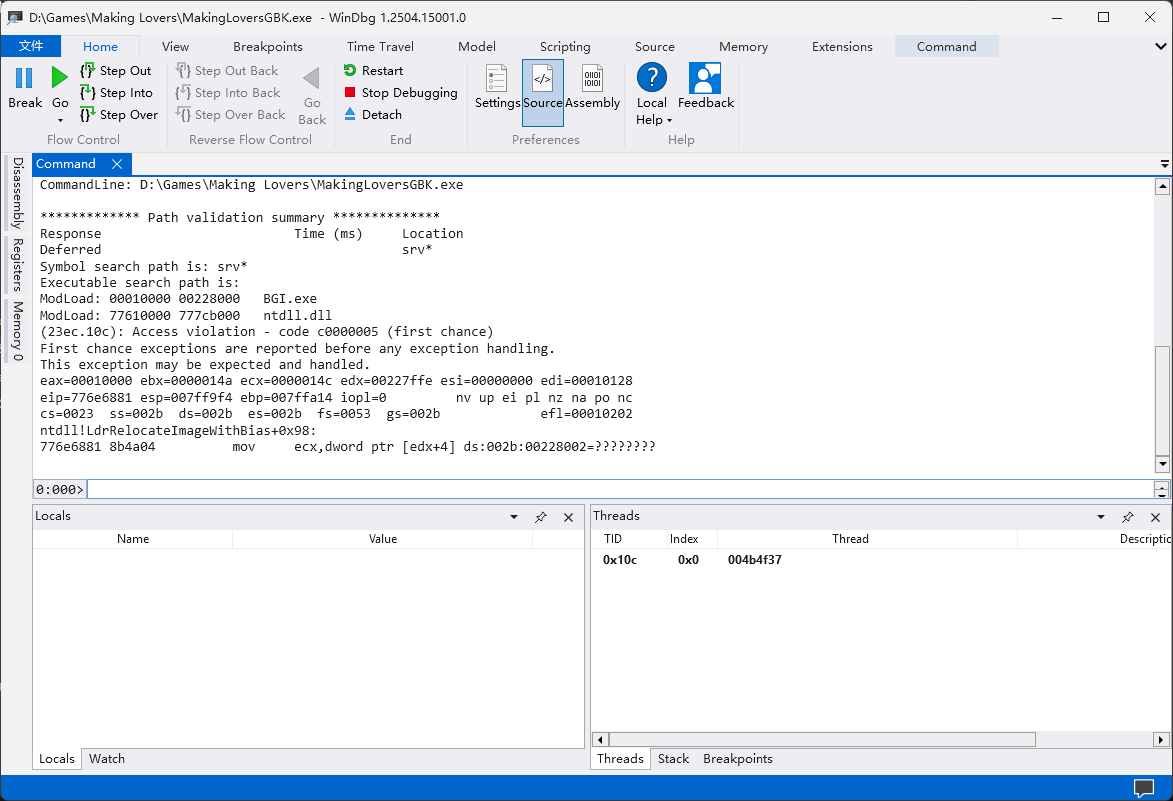Pin the Locals panel
Image resolution: width=1173 pixels, height=801 pixels.
(x=541, y=517)
